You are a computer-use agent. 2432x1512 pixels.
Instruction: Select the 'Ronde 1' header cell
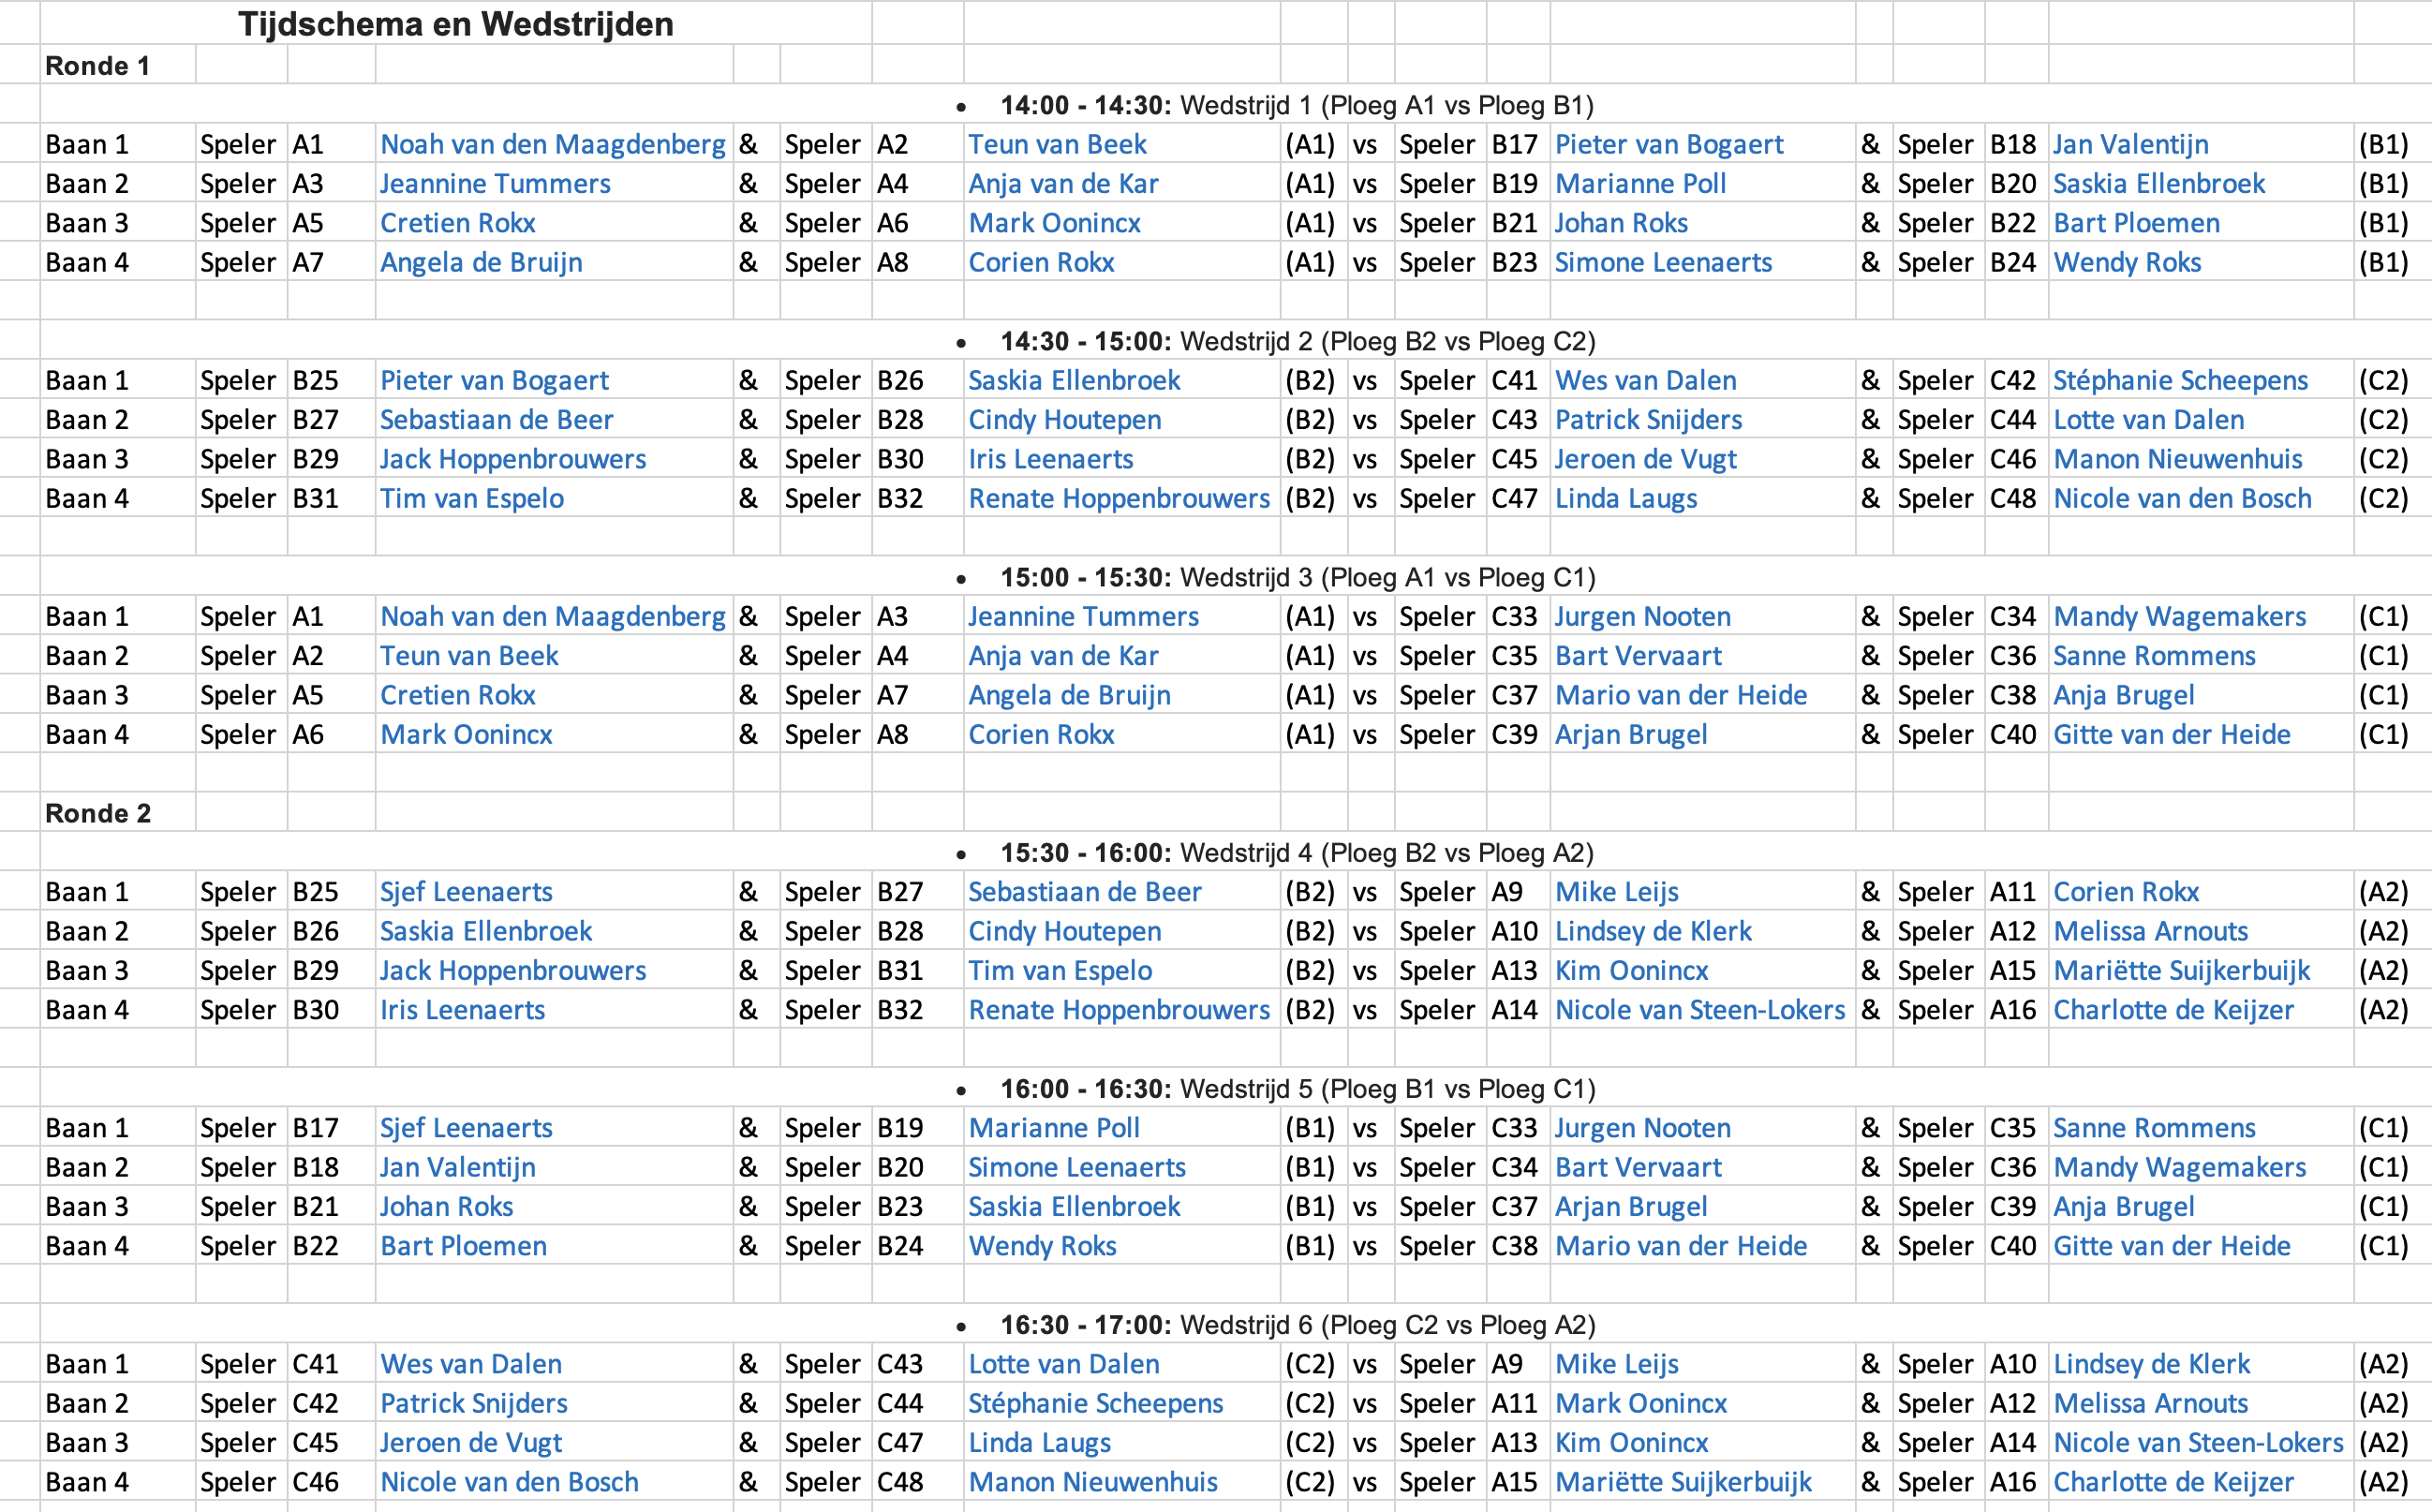point(97,66)
